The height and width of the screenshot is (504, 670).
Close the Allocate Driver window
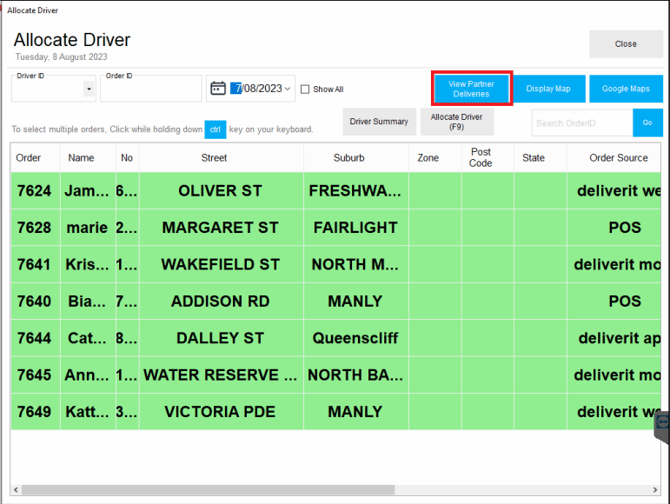(x=625, y=44)
